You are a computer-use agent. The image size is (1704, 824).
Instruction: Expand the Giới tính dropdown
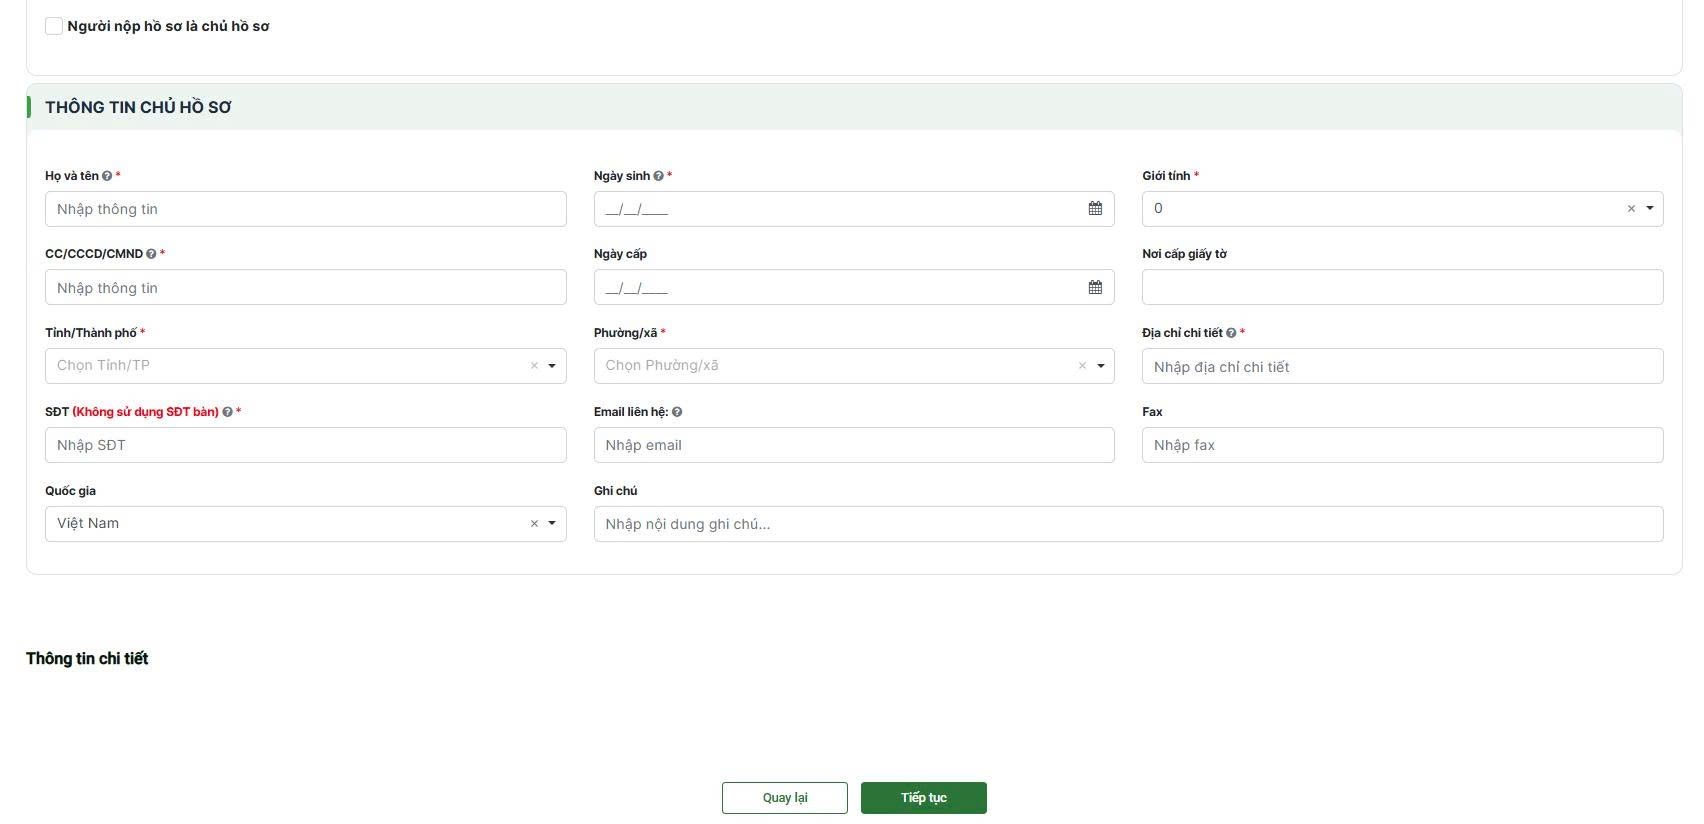pos(1649,209)
